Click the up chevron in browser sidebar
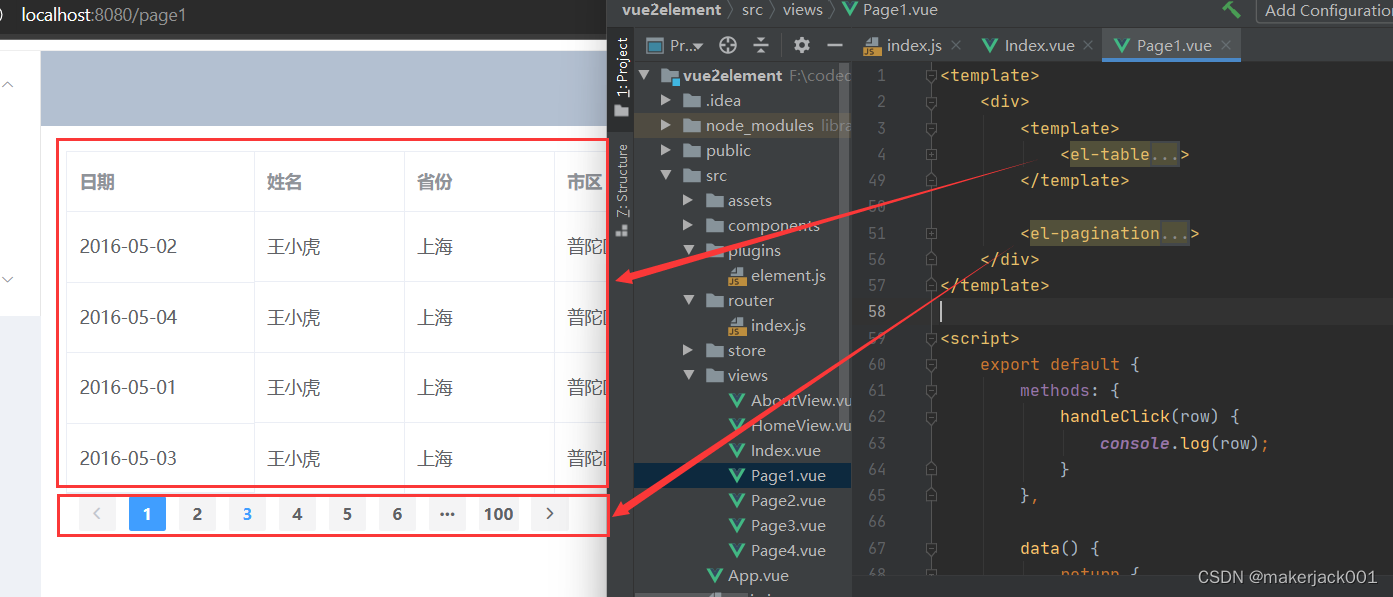The height and width of the screenshot is (597, 1393). (8, 85)
